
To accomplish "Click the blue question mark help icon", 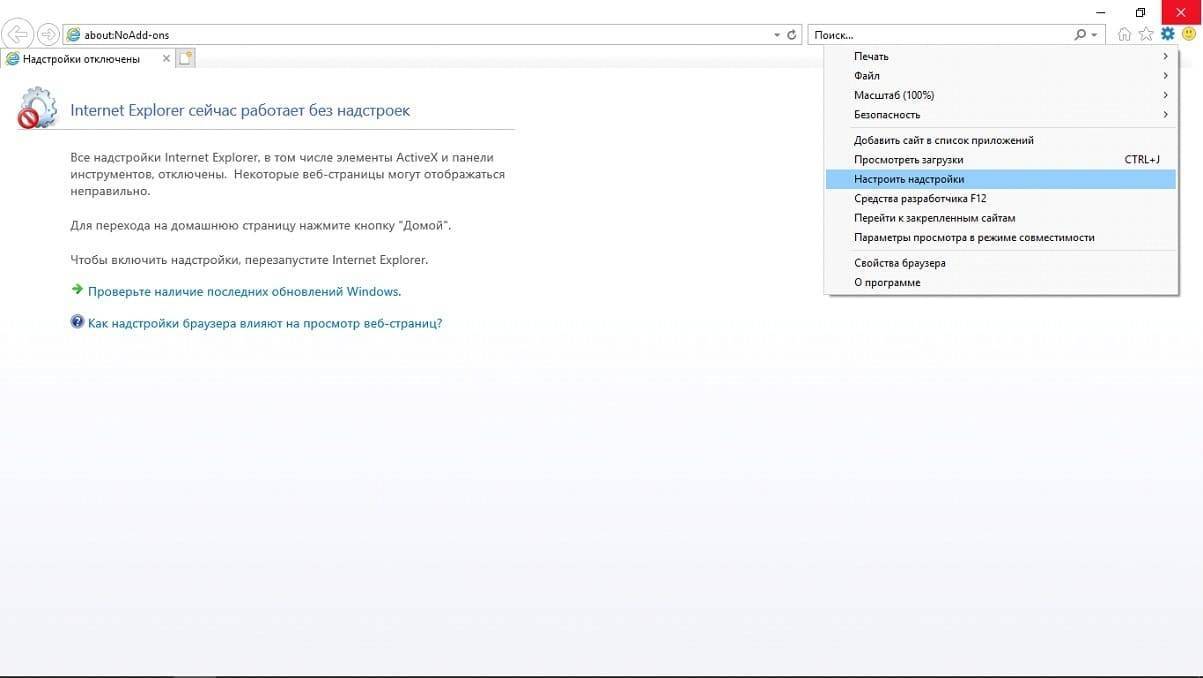I will coord(77,322).
